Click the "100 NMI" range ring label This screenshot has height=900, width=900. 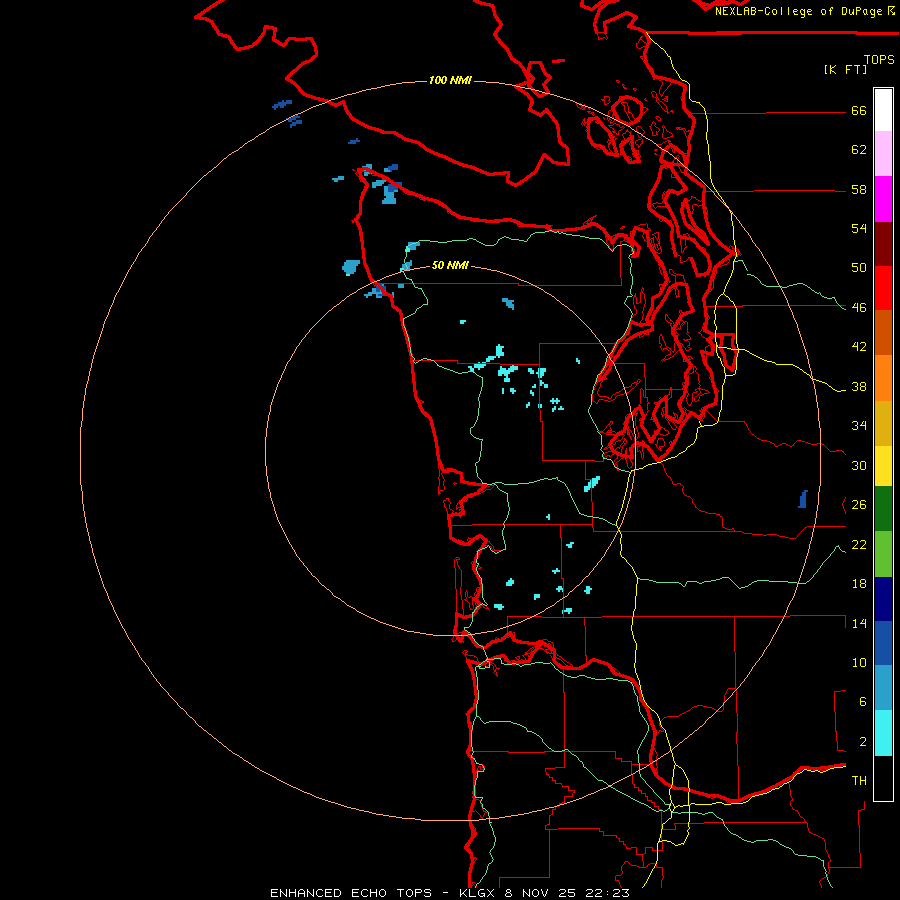[x=450, y=80]
